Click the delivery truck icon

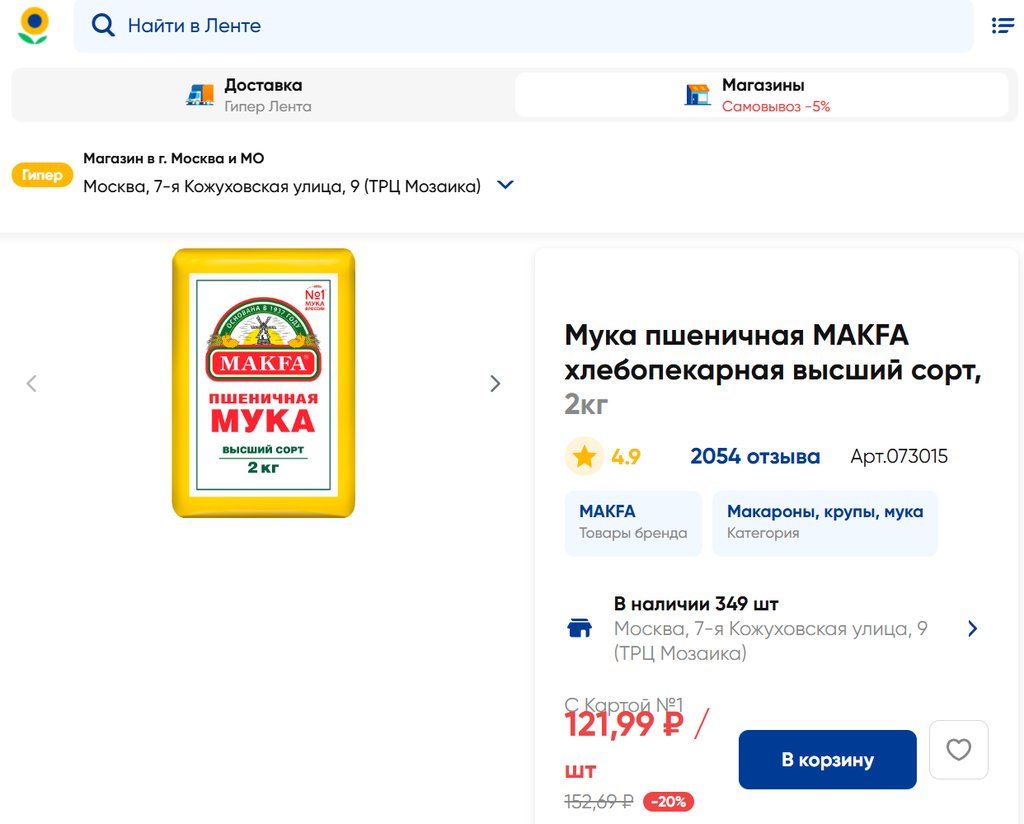tap(200, 95)
